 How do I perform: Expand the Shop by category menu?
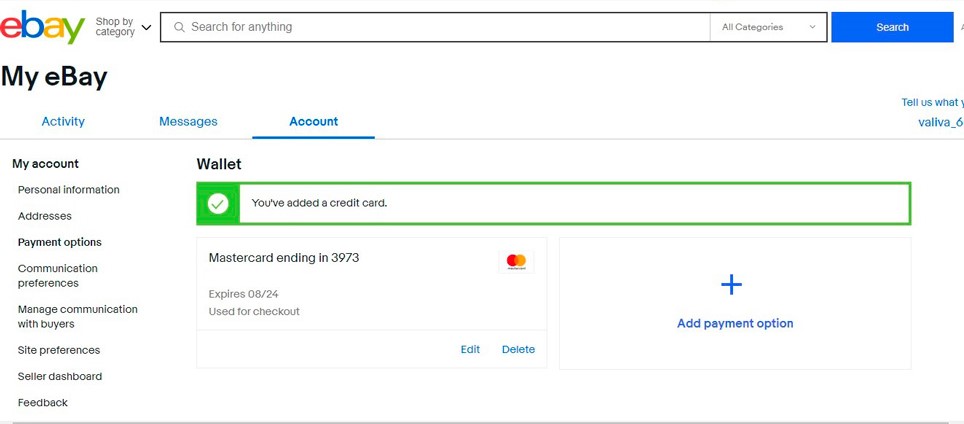click(123, 27)
